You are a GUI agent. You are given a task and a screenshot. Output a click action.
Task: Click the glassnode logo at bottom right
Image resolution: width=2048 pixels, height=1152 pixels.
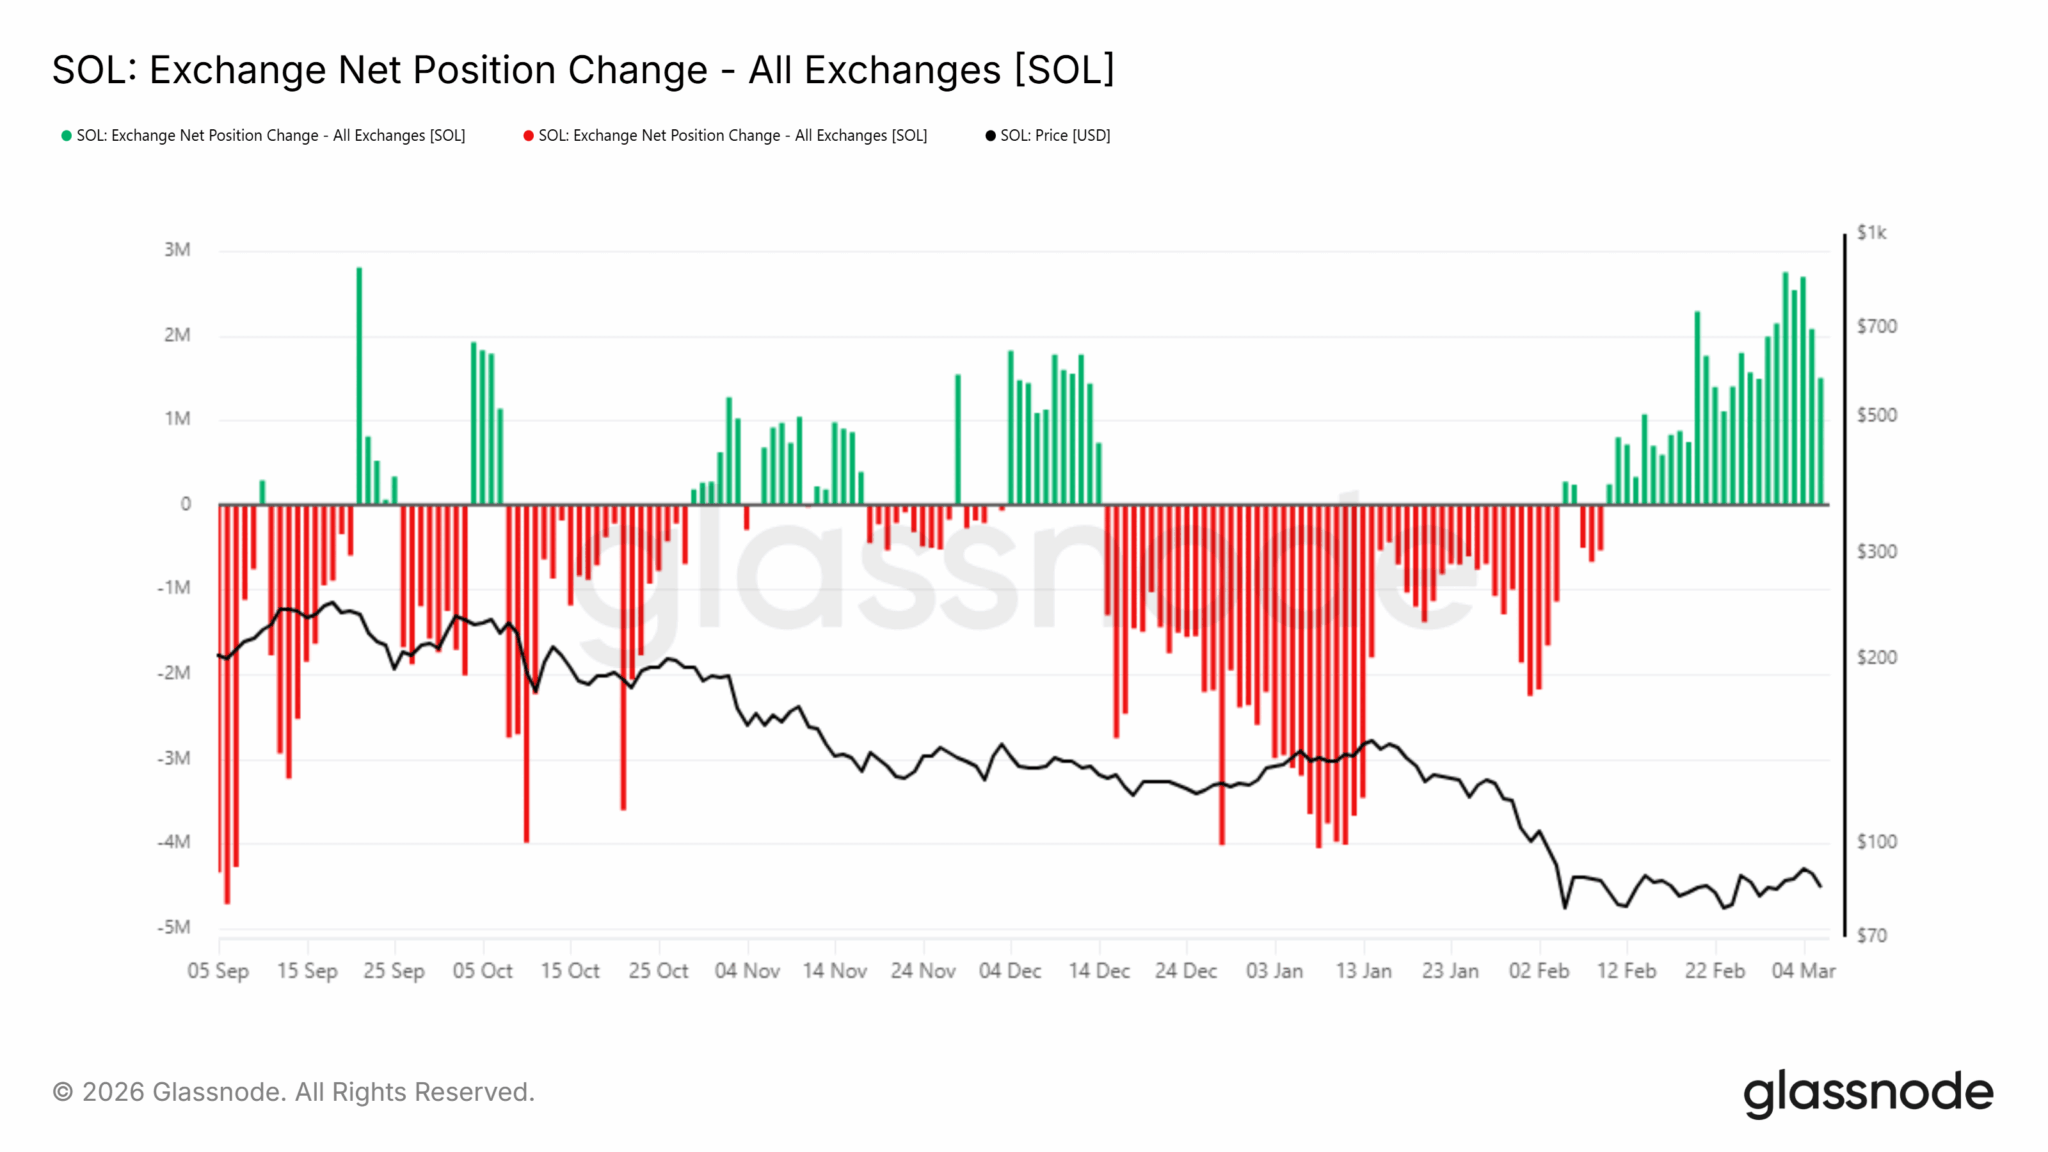point(1868,1092)
